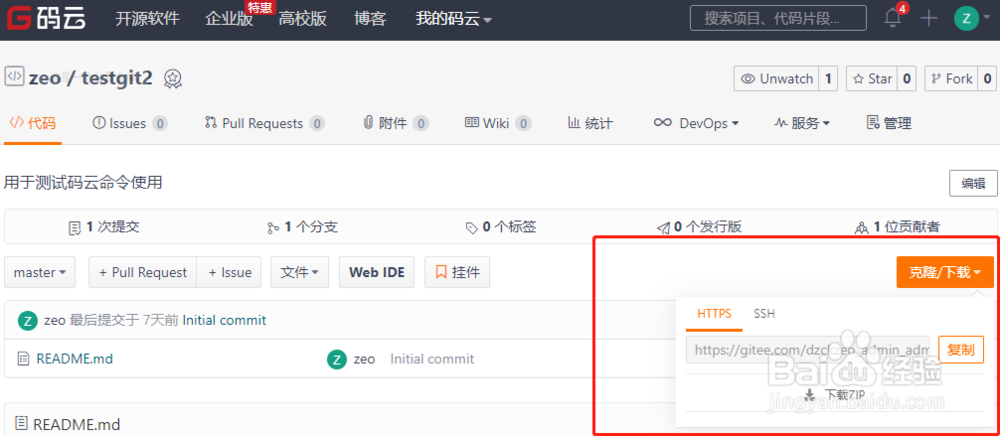1000x436 pixels.
Task: Click the 1 位贡献者 contributors stat
Action: click(x=897, y=227)
